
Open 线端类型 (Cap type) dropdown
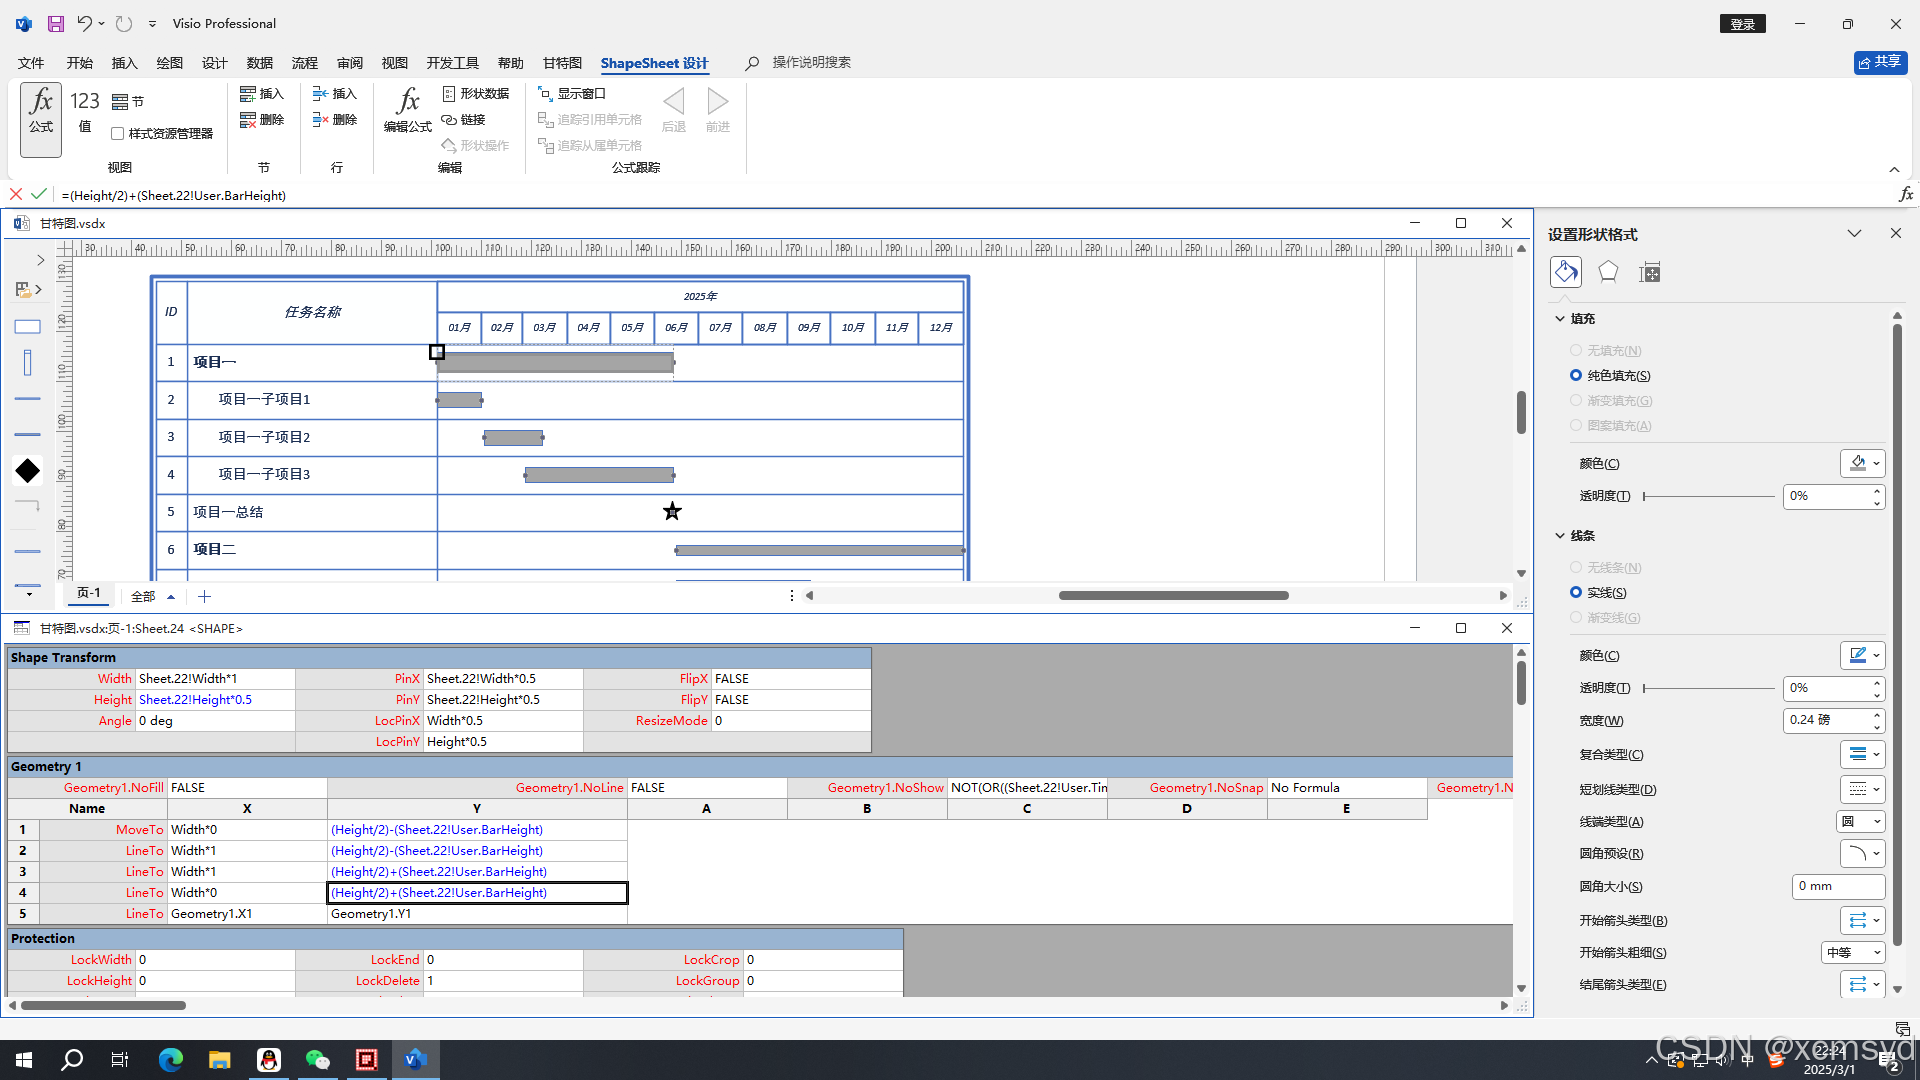pos(1862,821)
